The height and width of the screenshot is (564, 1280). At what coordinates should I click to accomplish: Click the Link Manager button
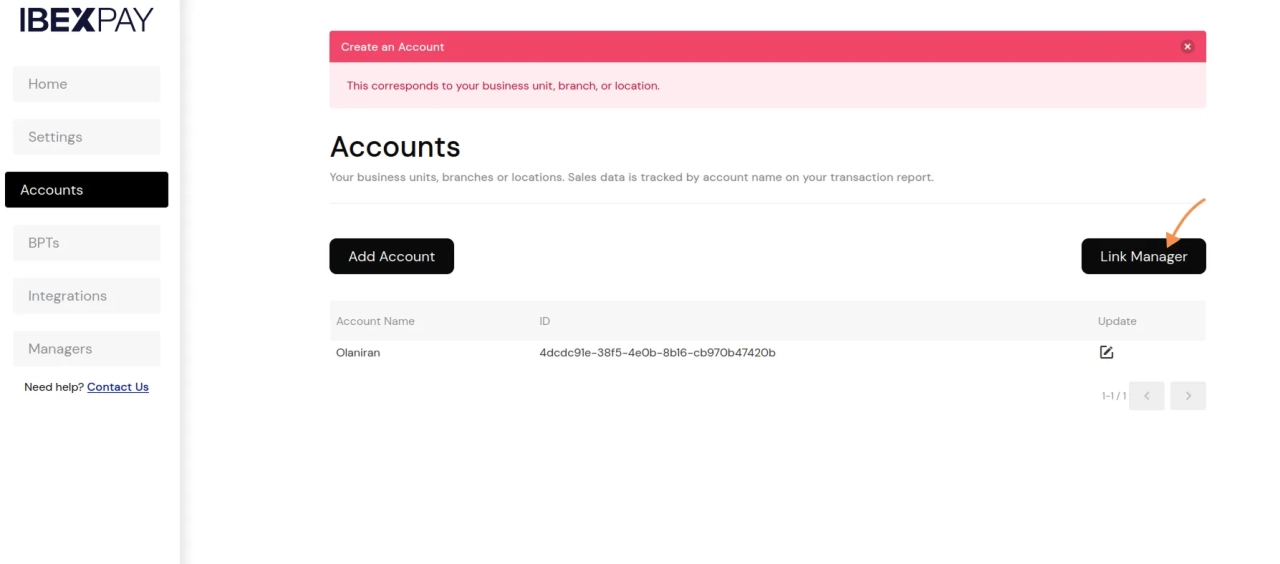tap(1143, 256)
